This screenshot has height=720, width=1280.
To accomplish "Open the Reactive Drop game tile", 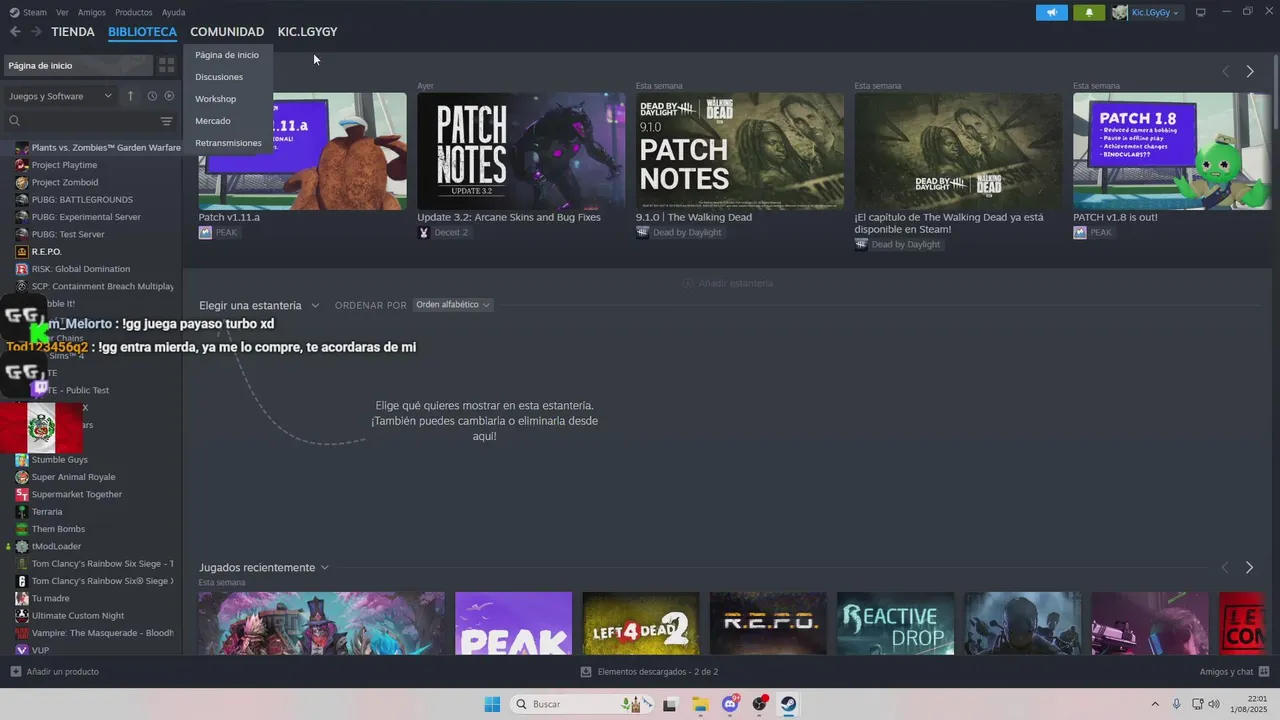I will [x=896, y=623].
